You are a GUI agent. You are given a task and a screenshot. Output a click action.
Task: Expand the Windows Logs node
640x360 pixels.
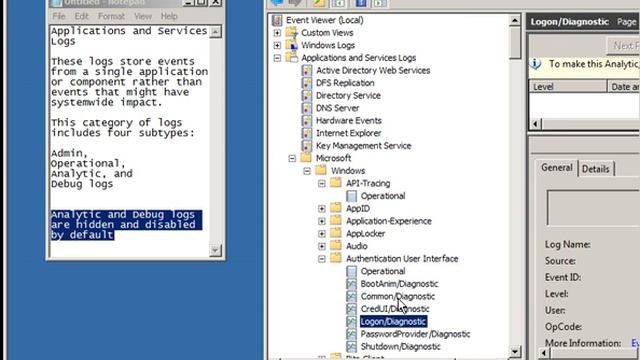[x=277, y=45]
